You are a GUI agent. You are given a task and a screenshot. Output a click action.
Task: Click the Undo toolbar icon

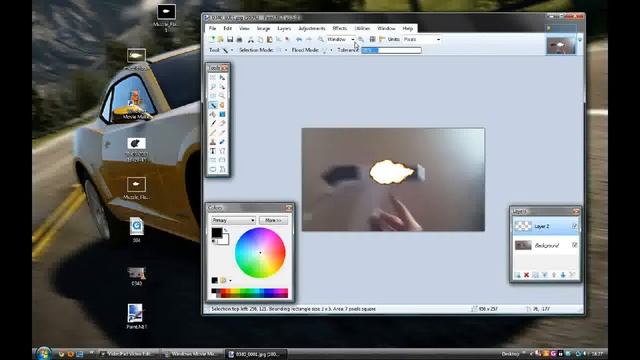point(299,40)
